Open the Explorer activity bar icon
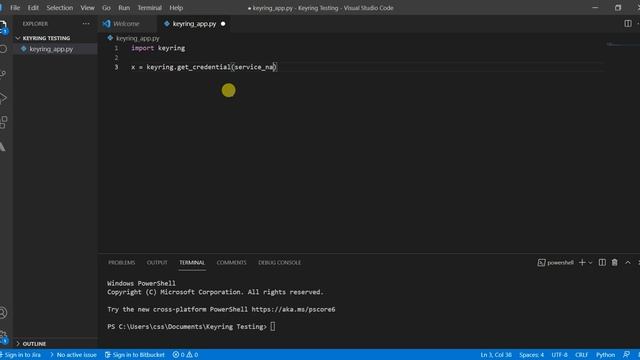Image resolution: width=640 pixels, height=360 pixels. click(x=3, y=27)
